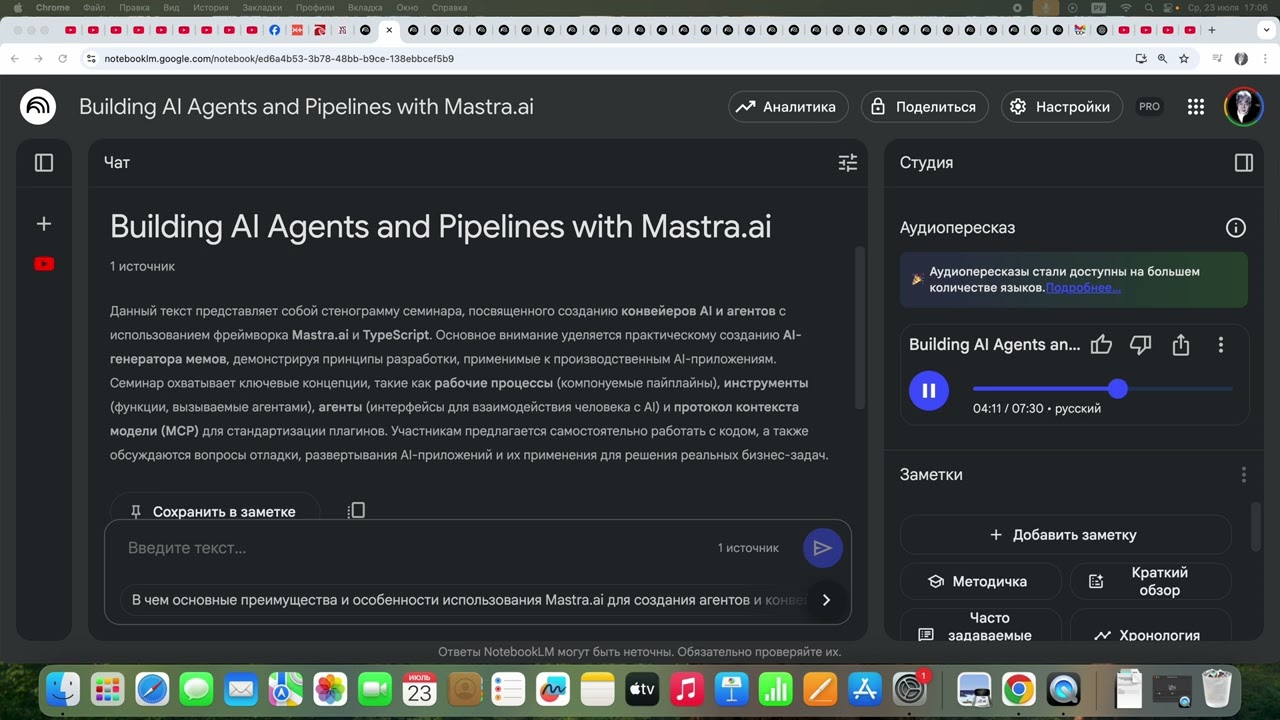The width and height of the screenshot is (1280, 720).
Task: Reload the page in Chrome
Action: click(63, 59)
